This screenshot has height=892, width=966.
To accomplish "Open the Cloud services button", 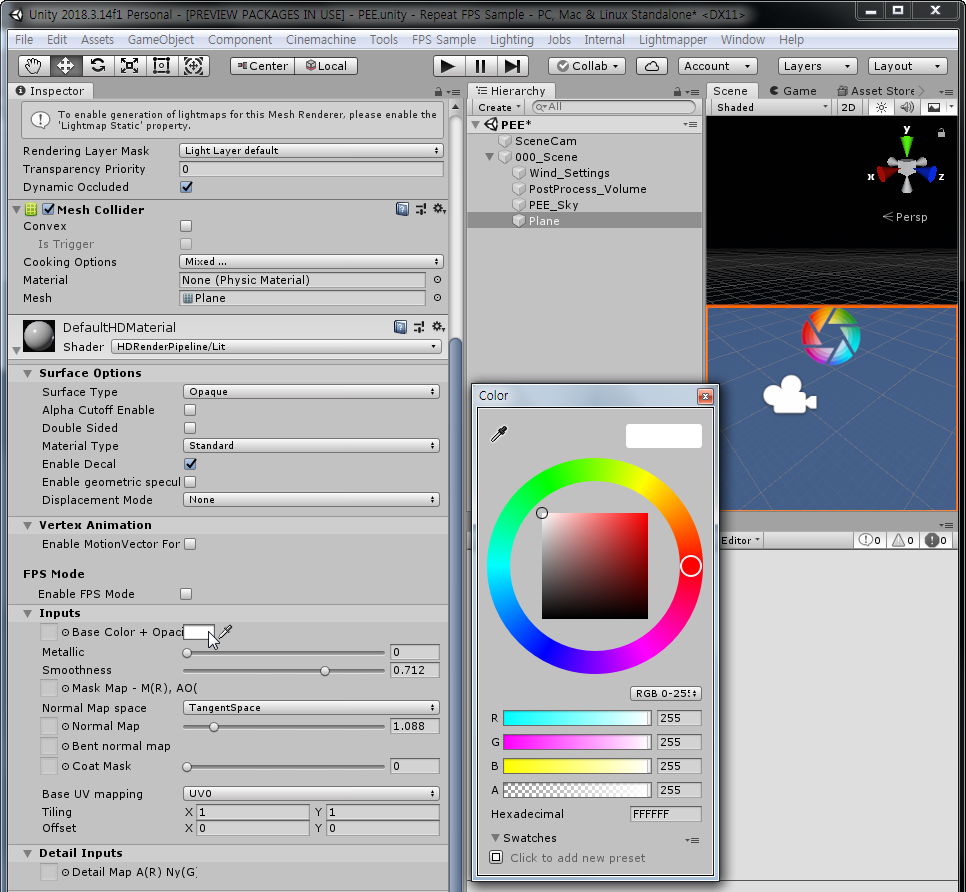I will click(x=652, y=66).
